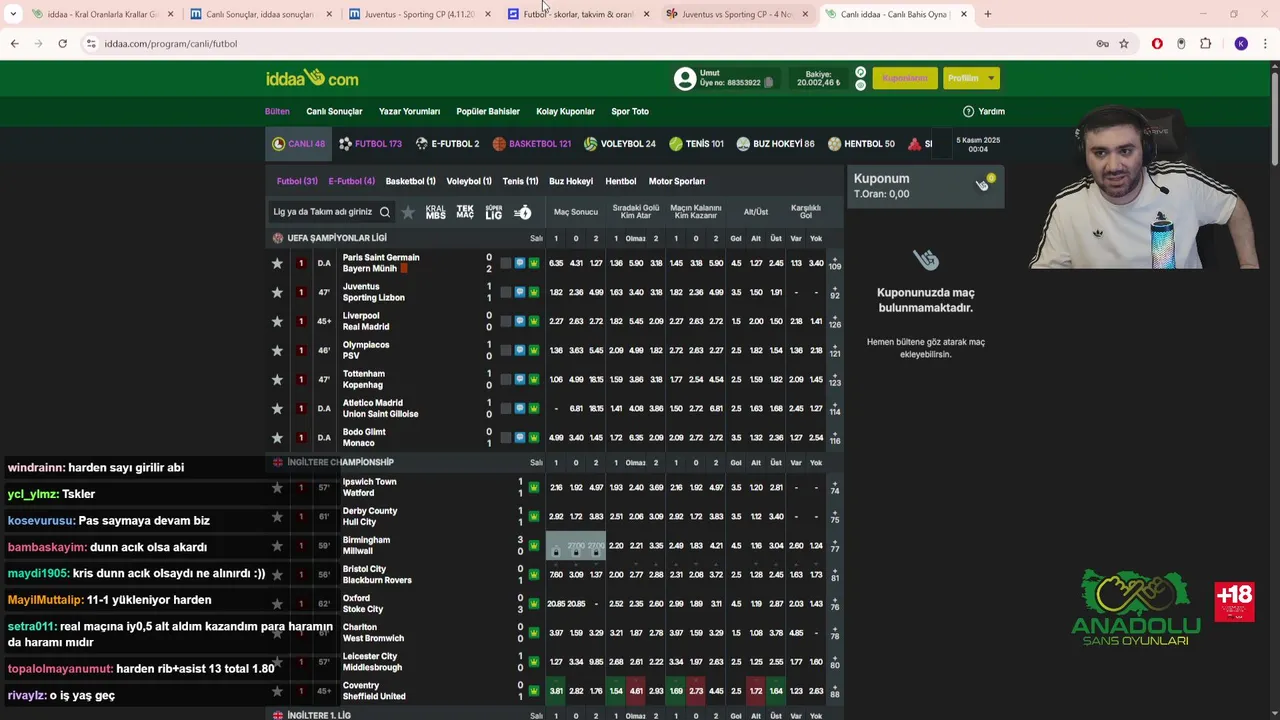This screenshot has height=720, width=1280.
Task: Toggle the TEK MAÇ filter
Action: point(465,212)
